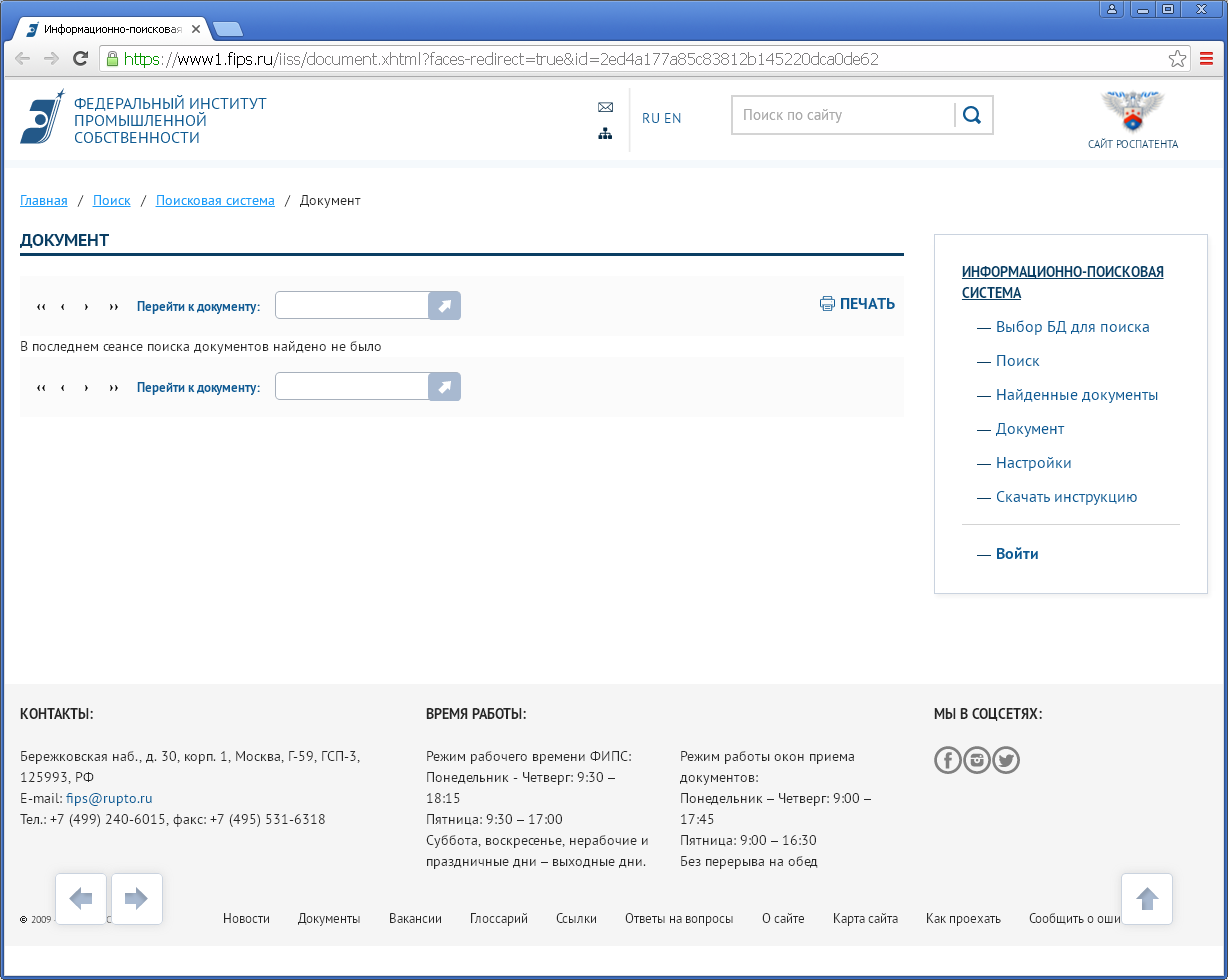Go to last document in top navigation bar
Screen dimensions: 1228x980
point(113,306)
